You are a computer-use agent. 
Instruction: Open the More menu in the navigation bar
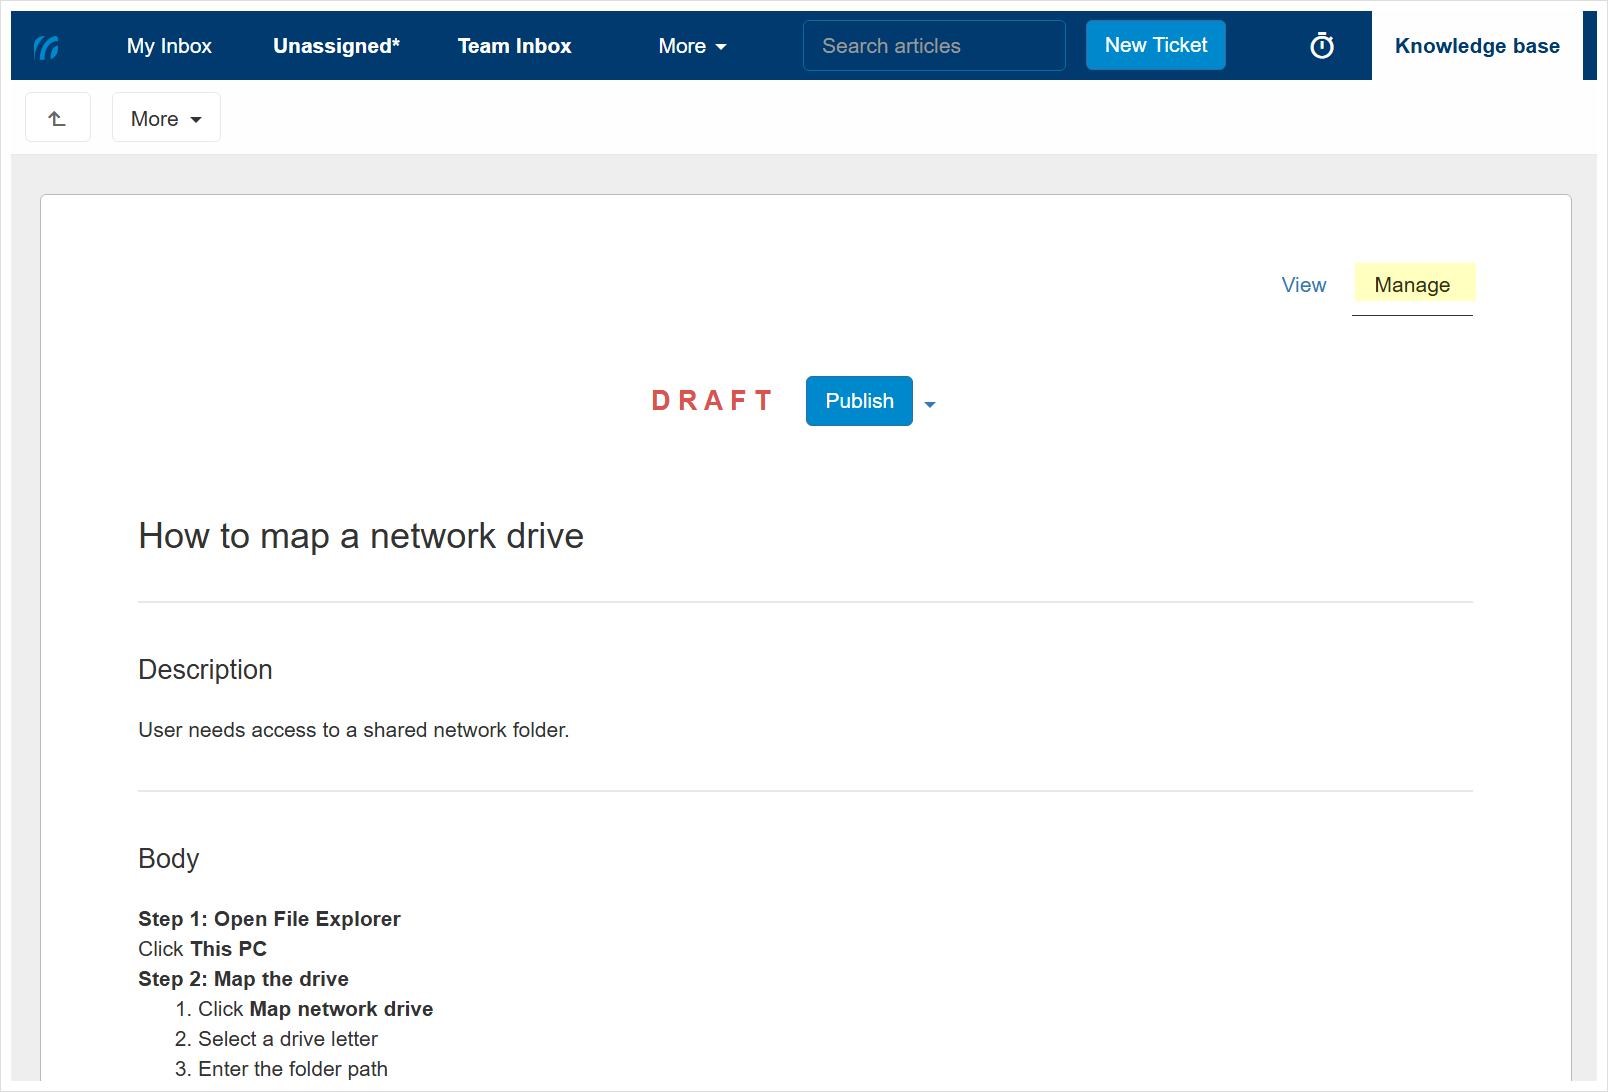691,45
